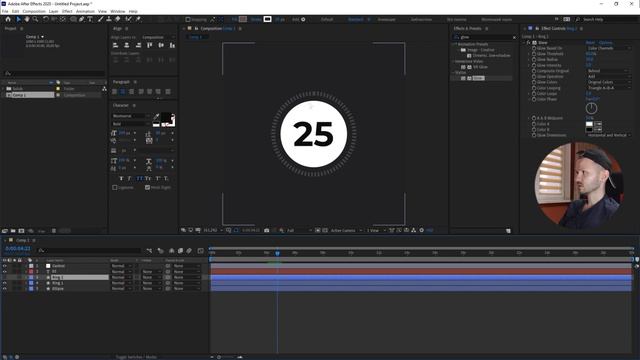Screen dimensions: 640x360
Task: Click the paragraph center text icon
Action: [x=123, y=92]
